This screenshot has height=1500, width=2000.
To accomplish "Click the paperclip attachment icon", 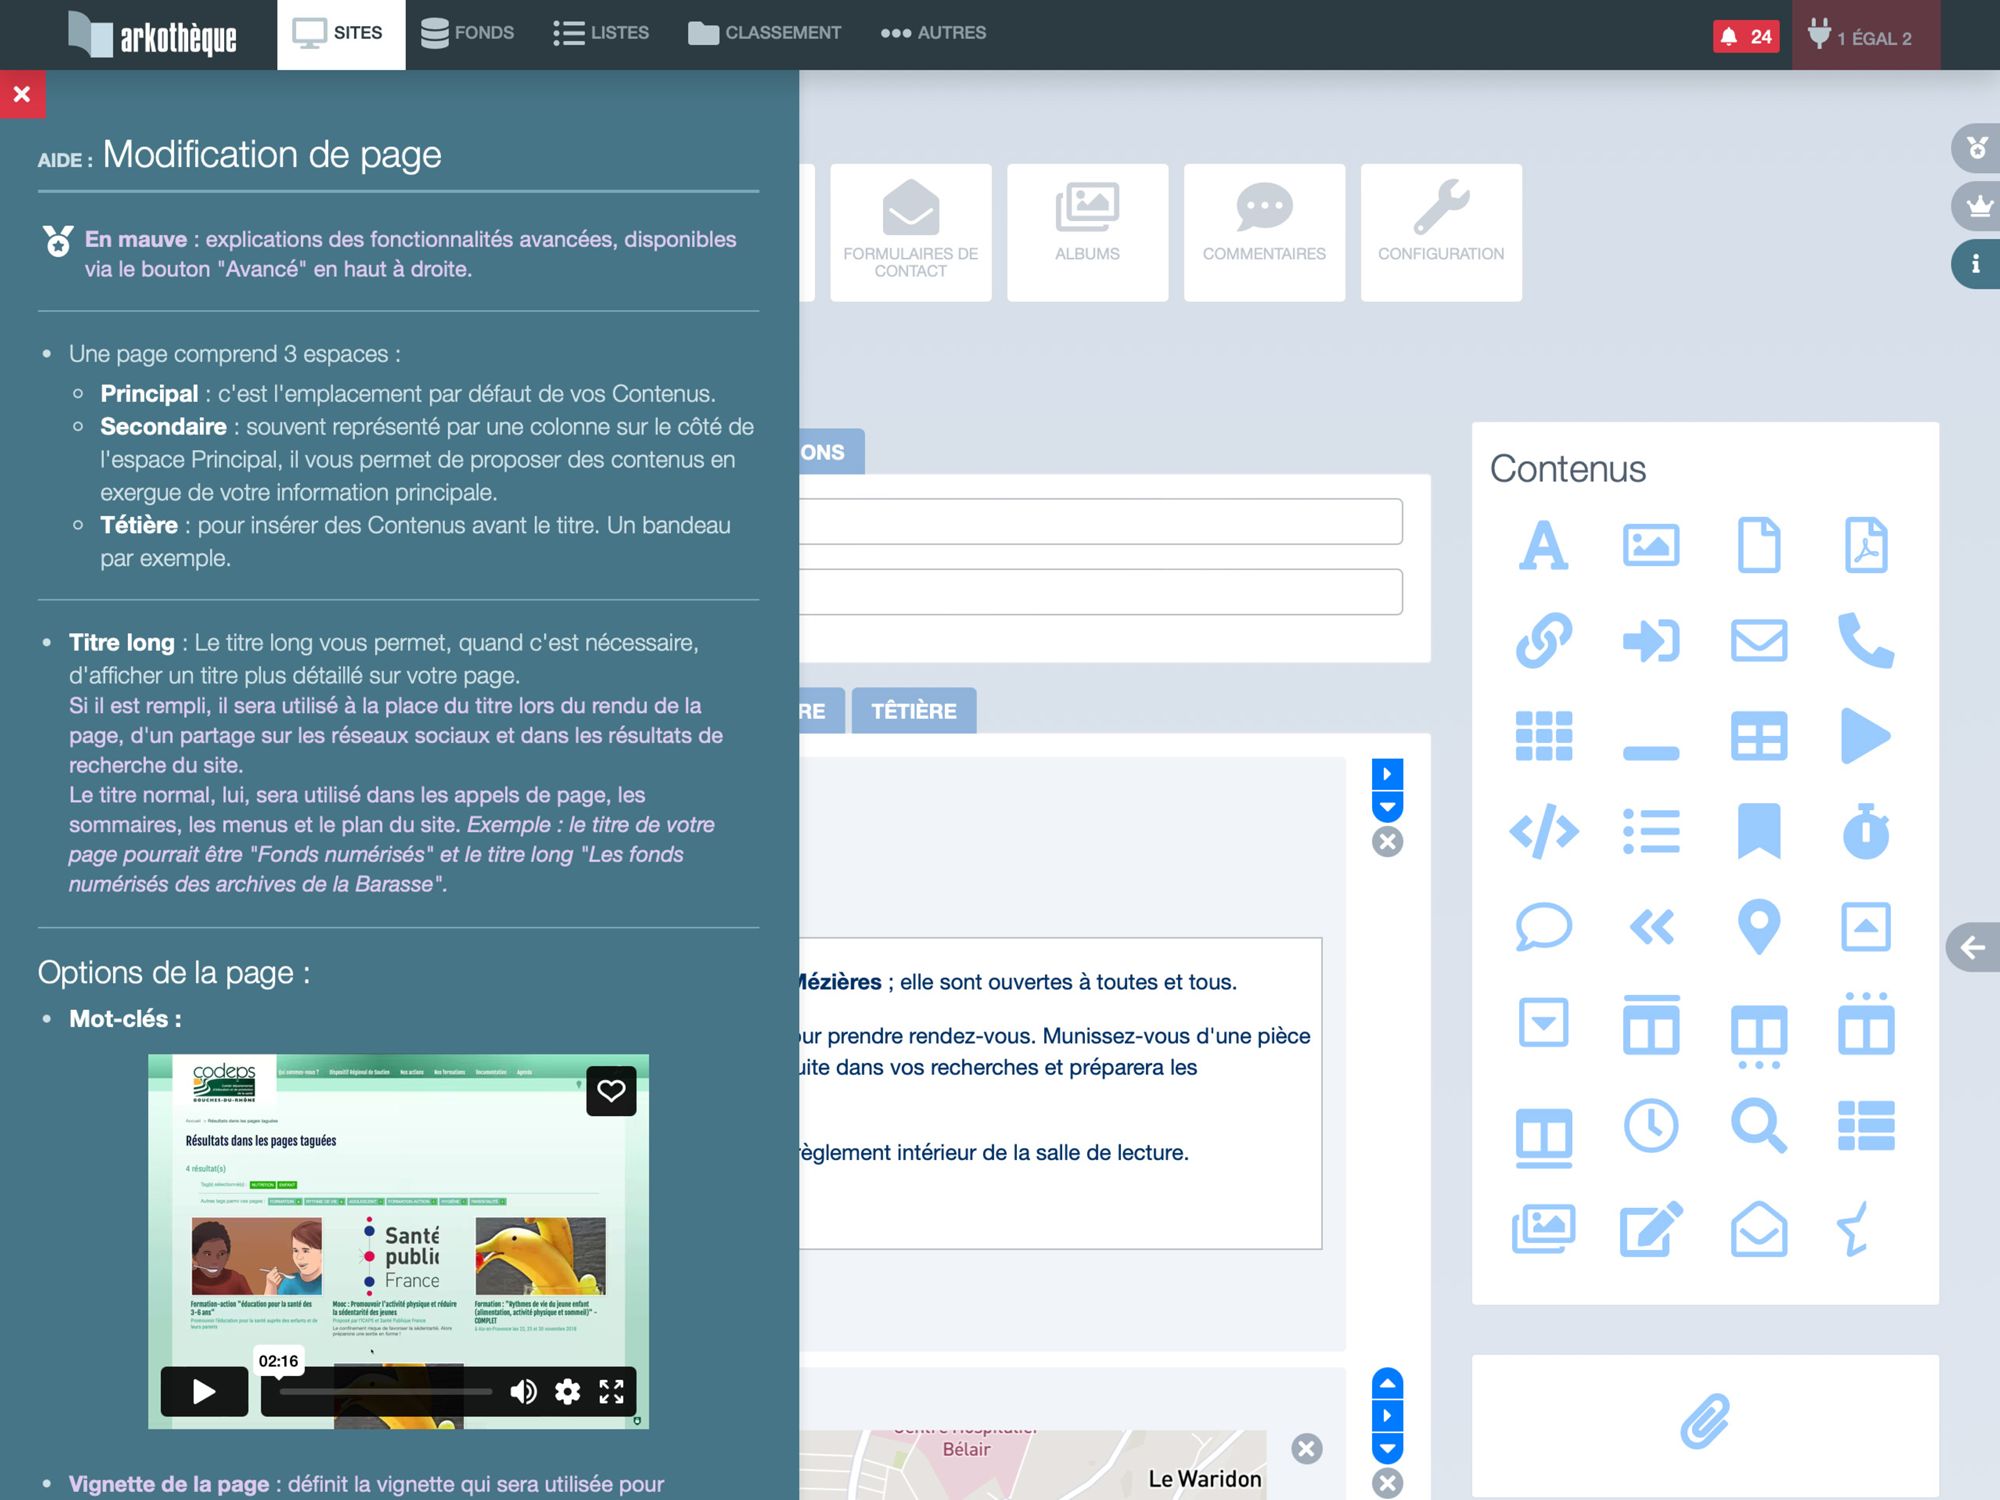I will (1704, 1421).
